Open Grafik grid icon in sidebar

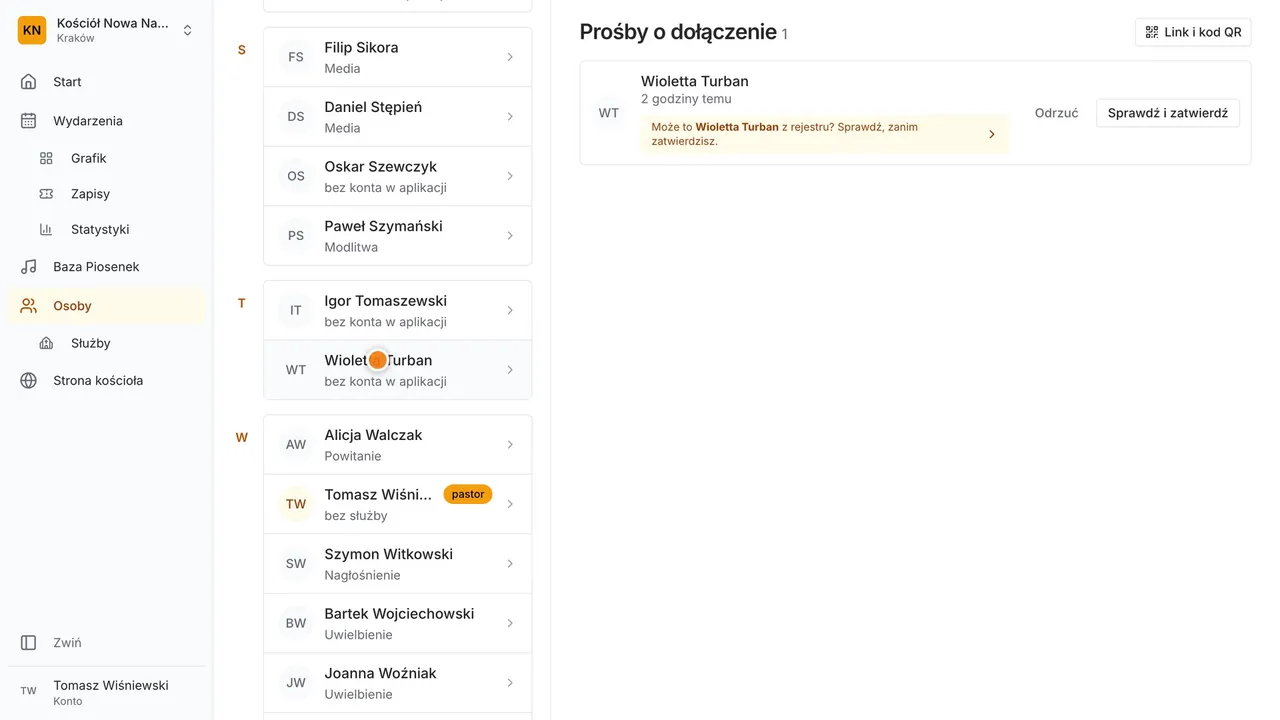tap(46, 158)
